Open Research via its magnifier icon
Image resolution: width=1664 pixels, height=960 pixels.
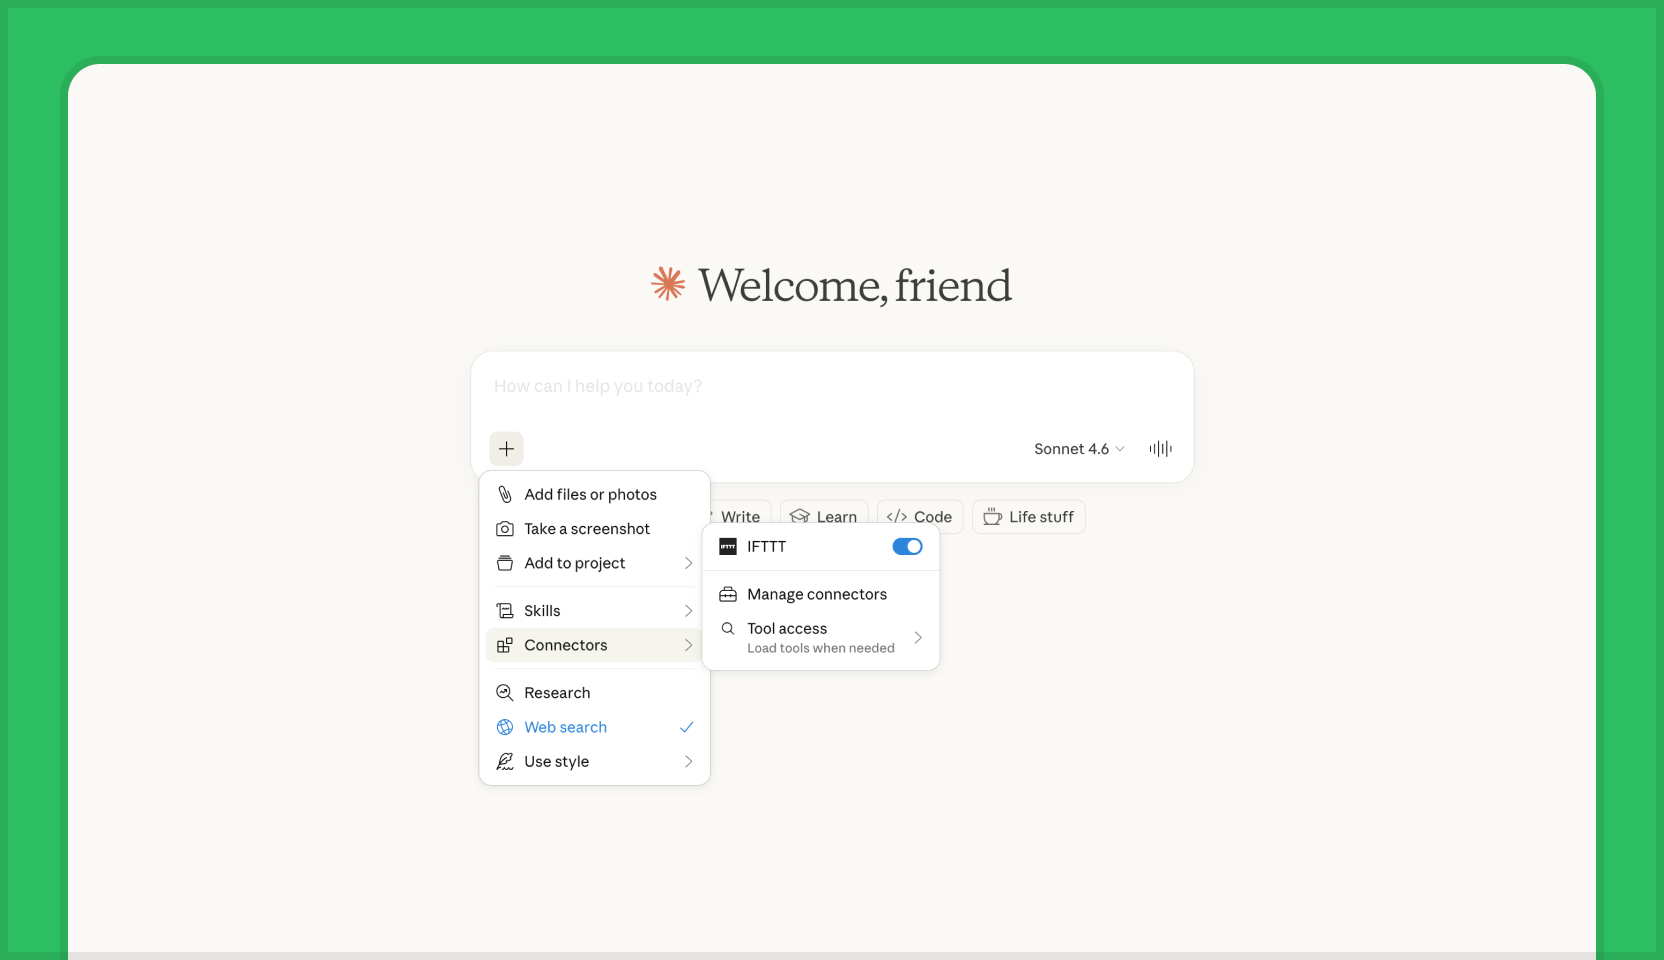click(505, 692)
